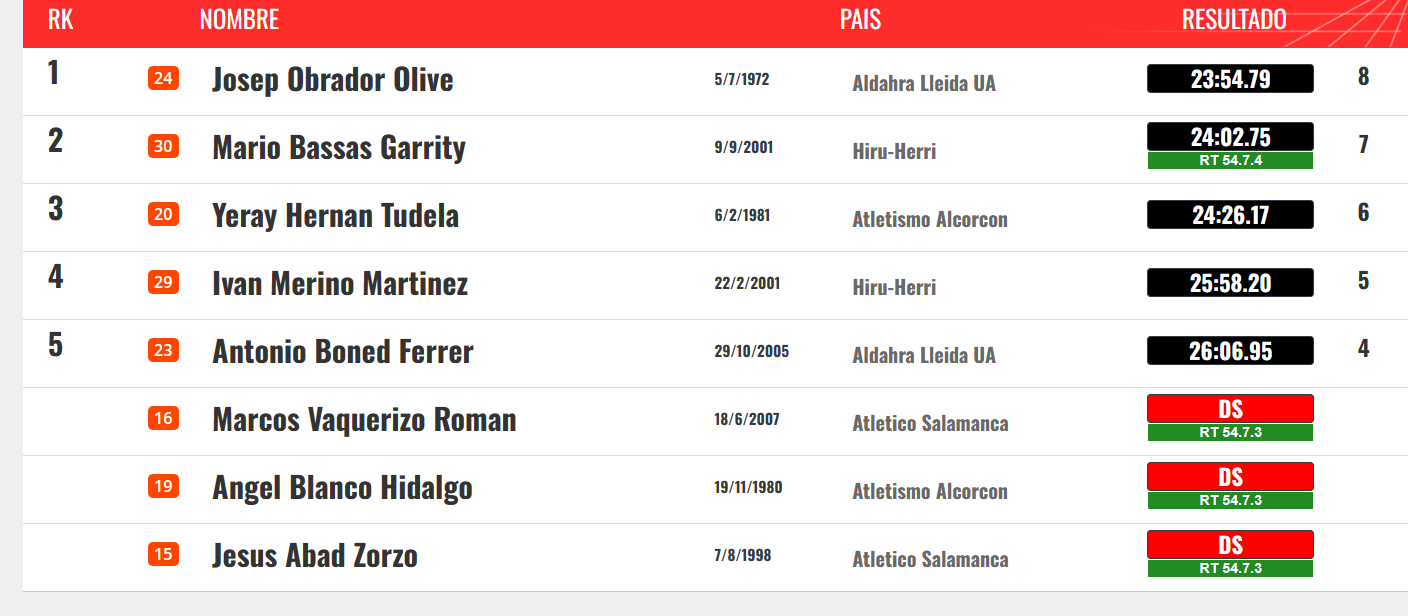Image resolution: width=1408 pixels, height=616 pixels.
Task: Click bib number badge 20
Action: (163, 214)
